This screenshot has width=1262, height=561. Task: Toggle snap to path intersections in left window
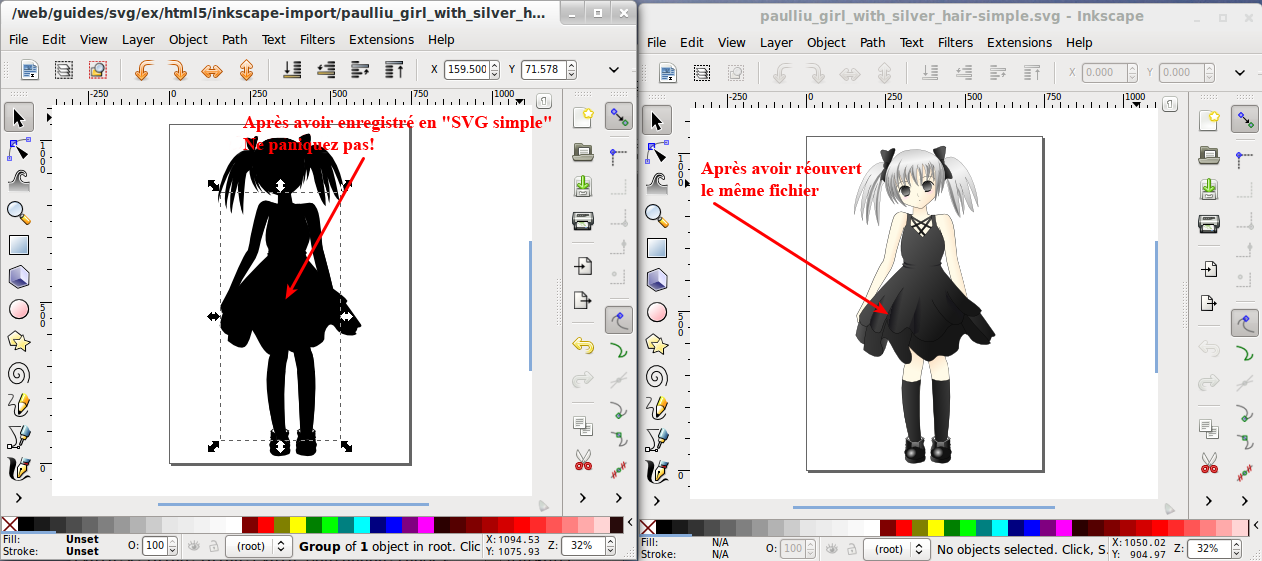point(619,381)
